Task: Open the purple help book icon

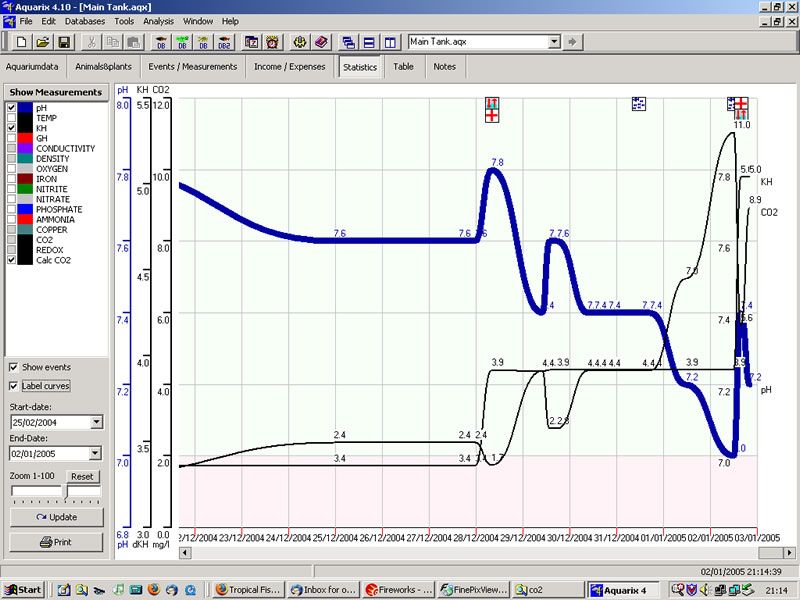Action: click(x=321, y=42)
